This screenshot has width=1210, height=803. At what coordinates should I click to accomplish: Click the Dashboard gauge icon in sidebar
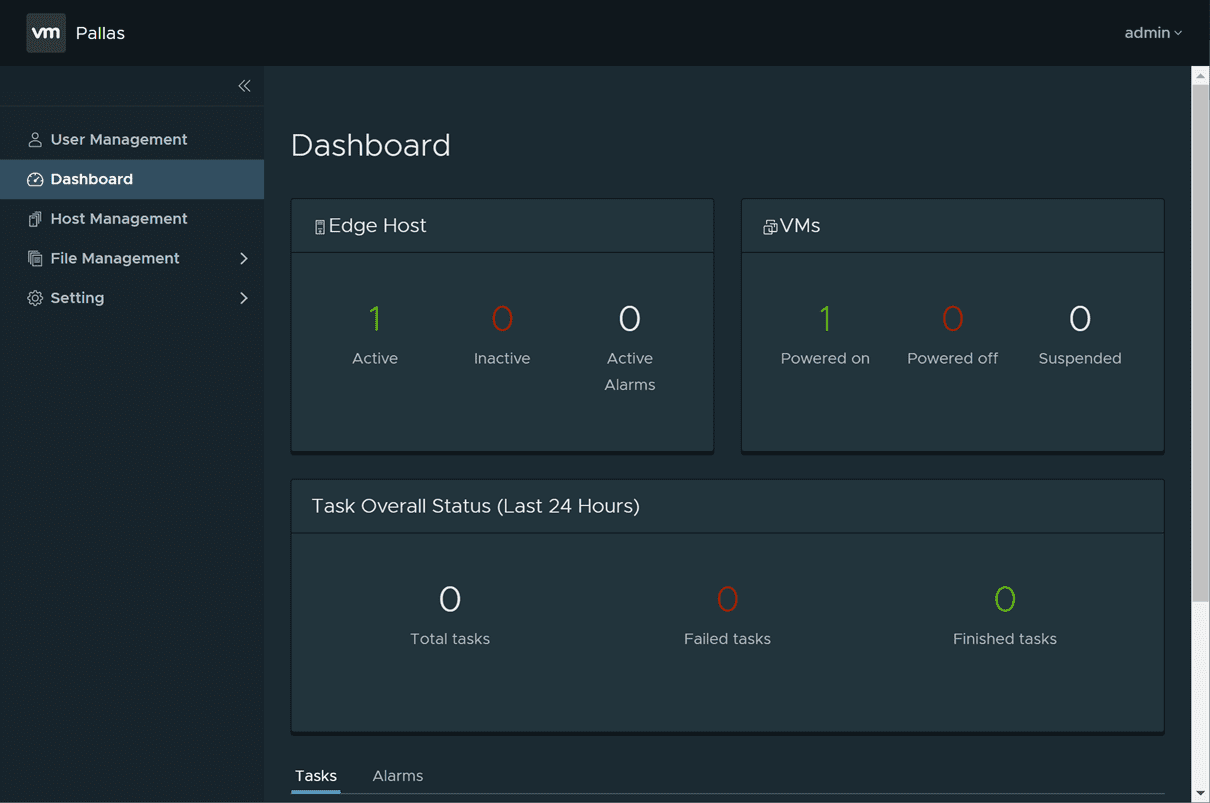(x=35, y=180)
